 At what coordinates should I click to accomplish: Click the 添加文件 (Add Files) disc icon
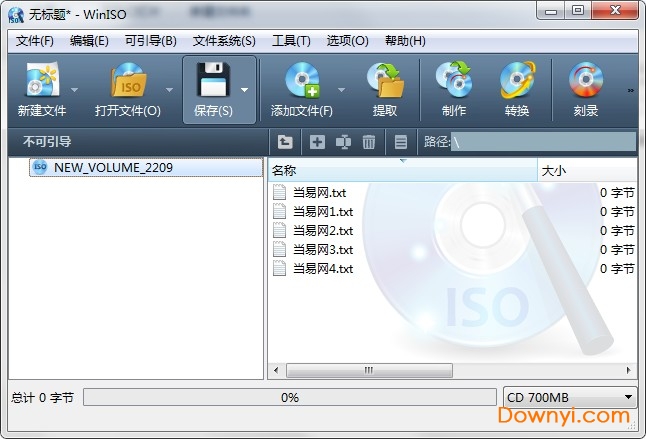[301, 80]
